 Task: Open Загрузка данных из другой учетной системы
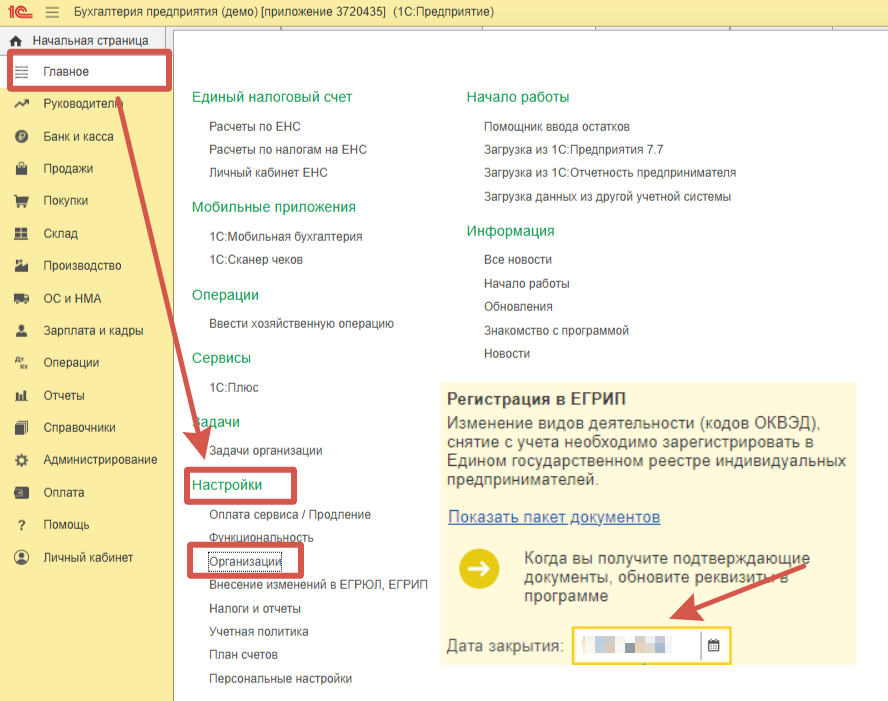(607, 196)
